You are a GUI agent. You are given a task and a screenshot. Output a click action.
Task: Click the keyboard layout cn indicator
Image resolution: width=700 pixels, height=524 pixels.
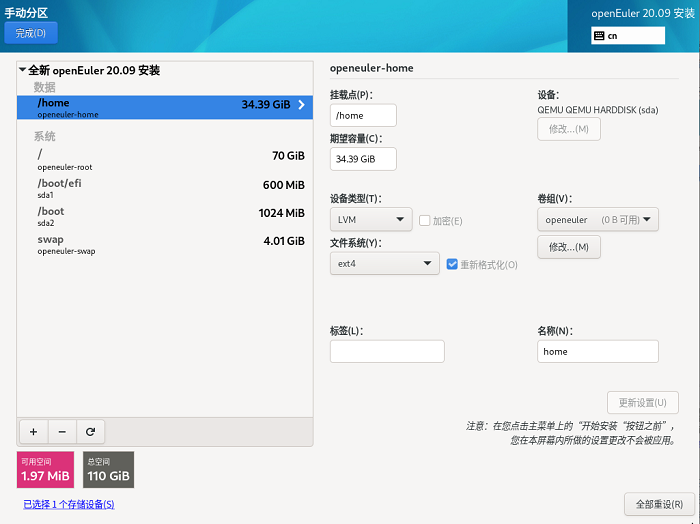coord(628,35)
